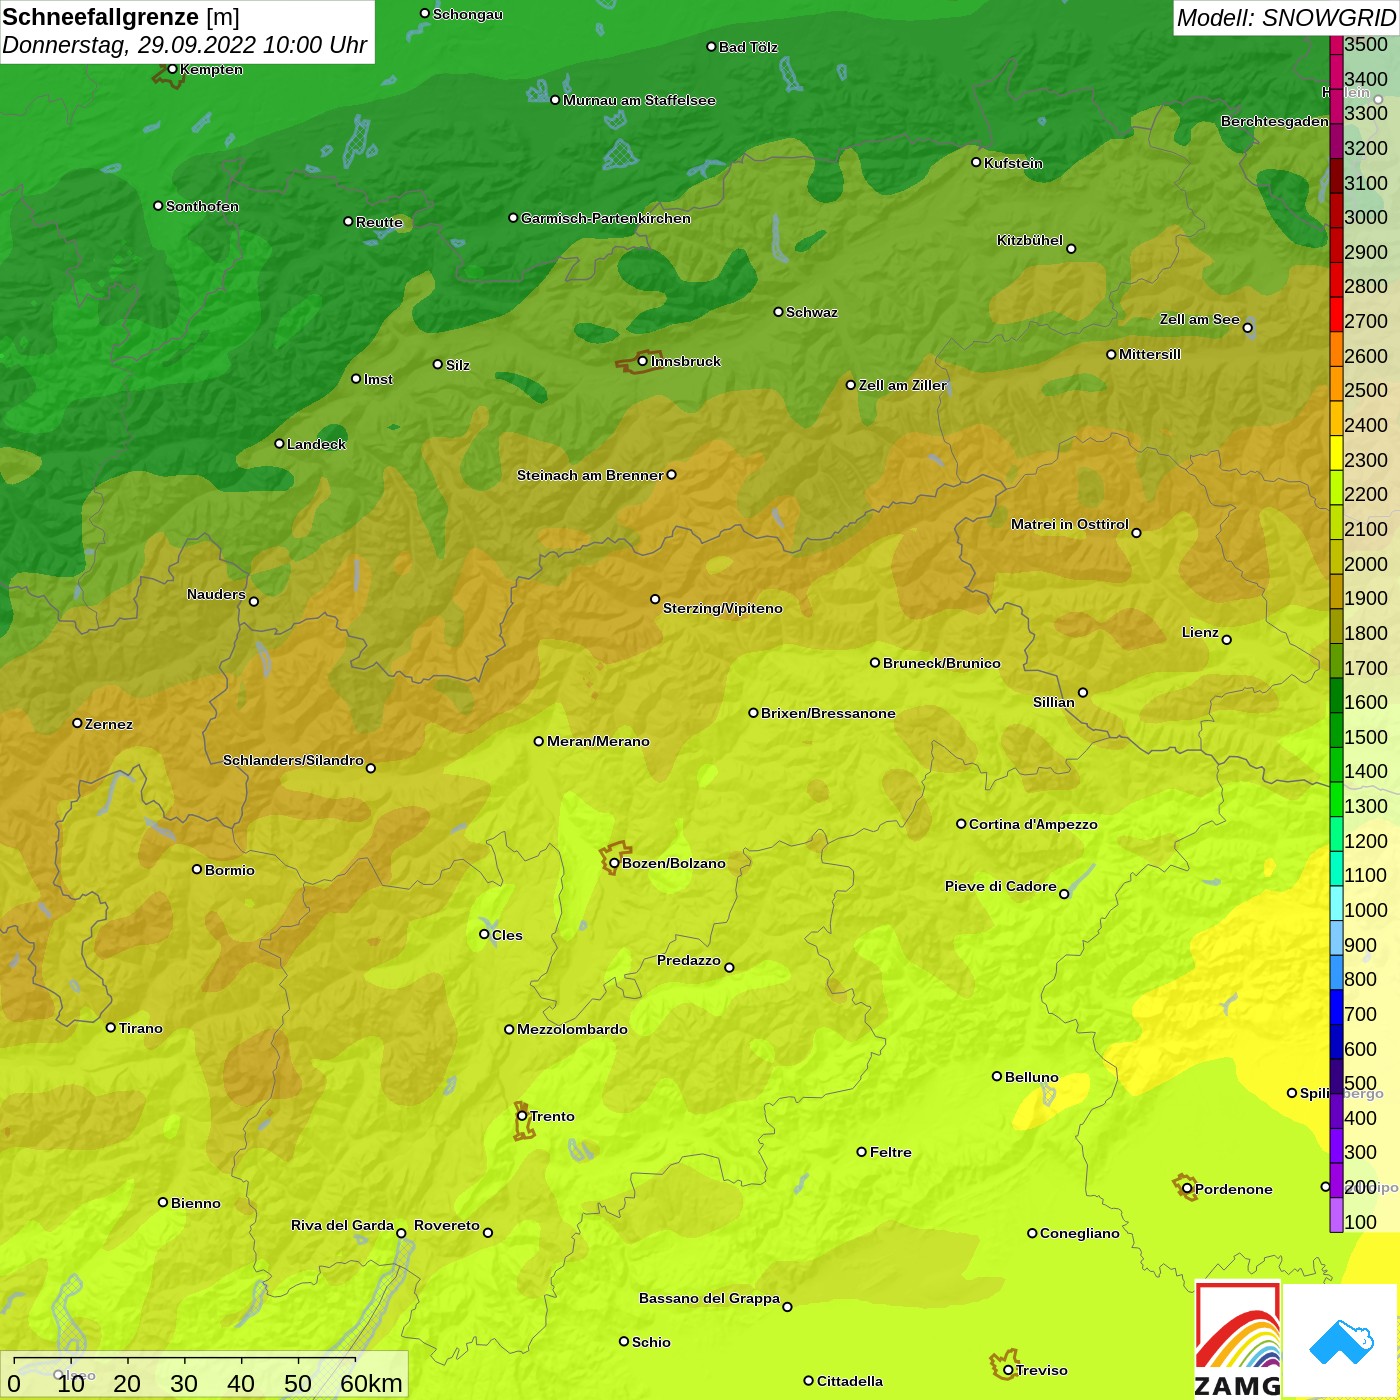Click the Pieve di Cadore label
This screenshot has height=1400, width=1400.
coord(1001,886)
